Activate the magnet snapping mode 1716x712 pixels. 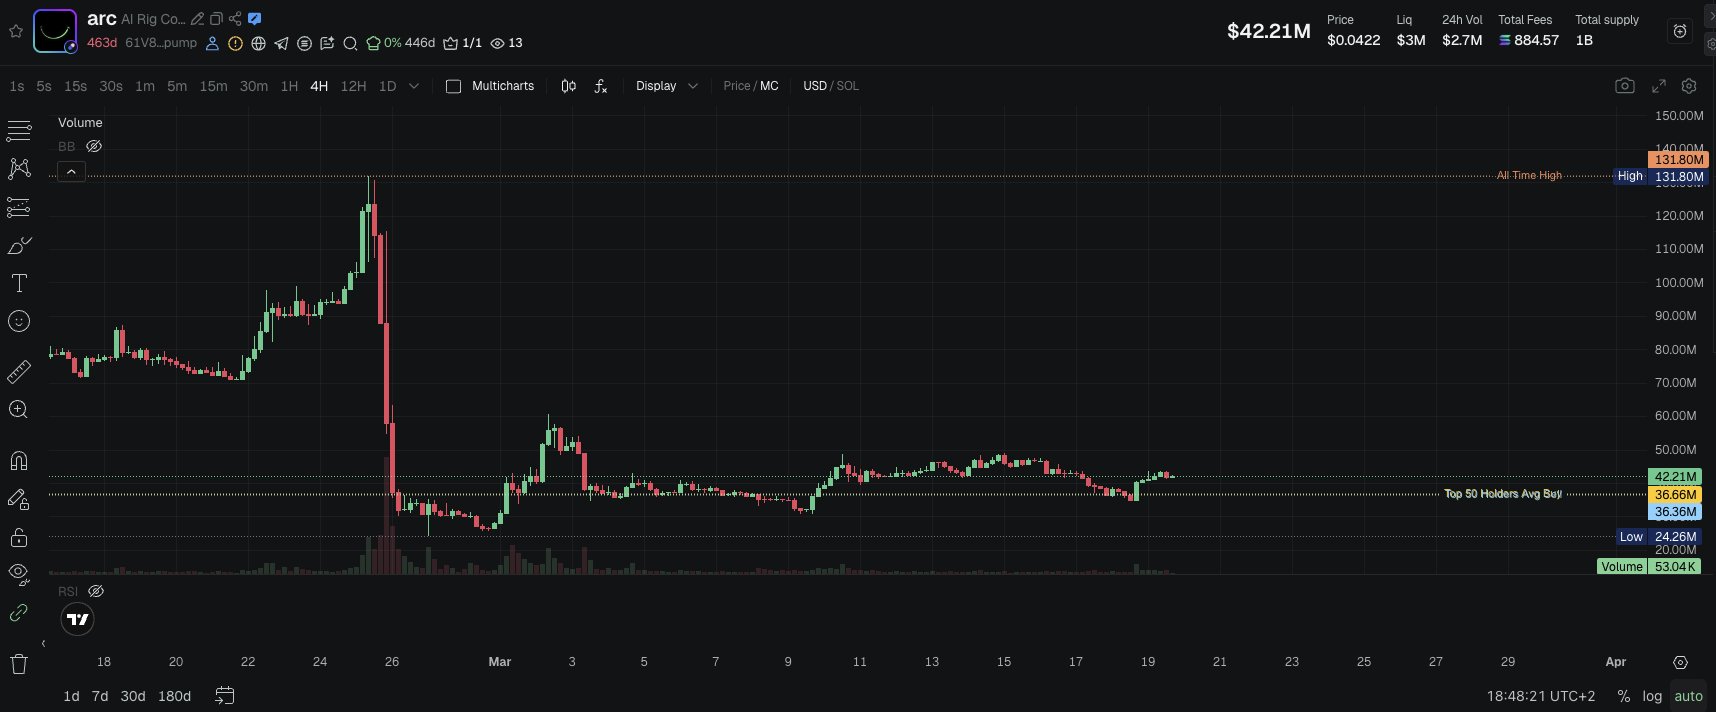point(19,460)
